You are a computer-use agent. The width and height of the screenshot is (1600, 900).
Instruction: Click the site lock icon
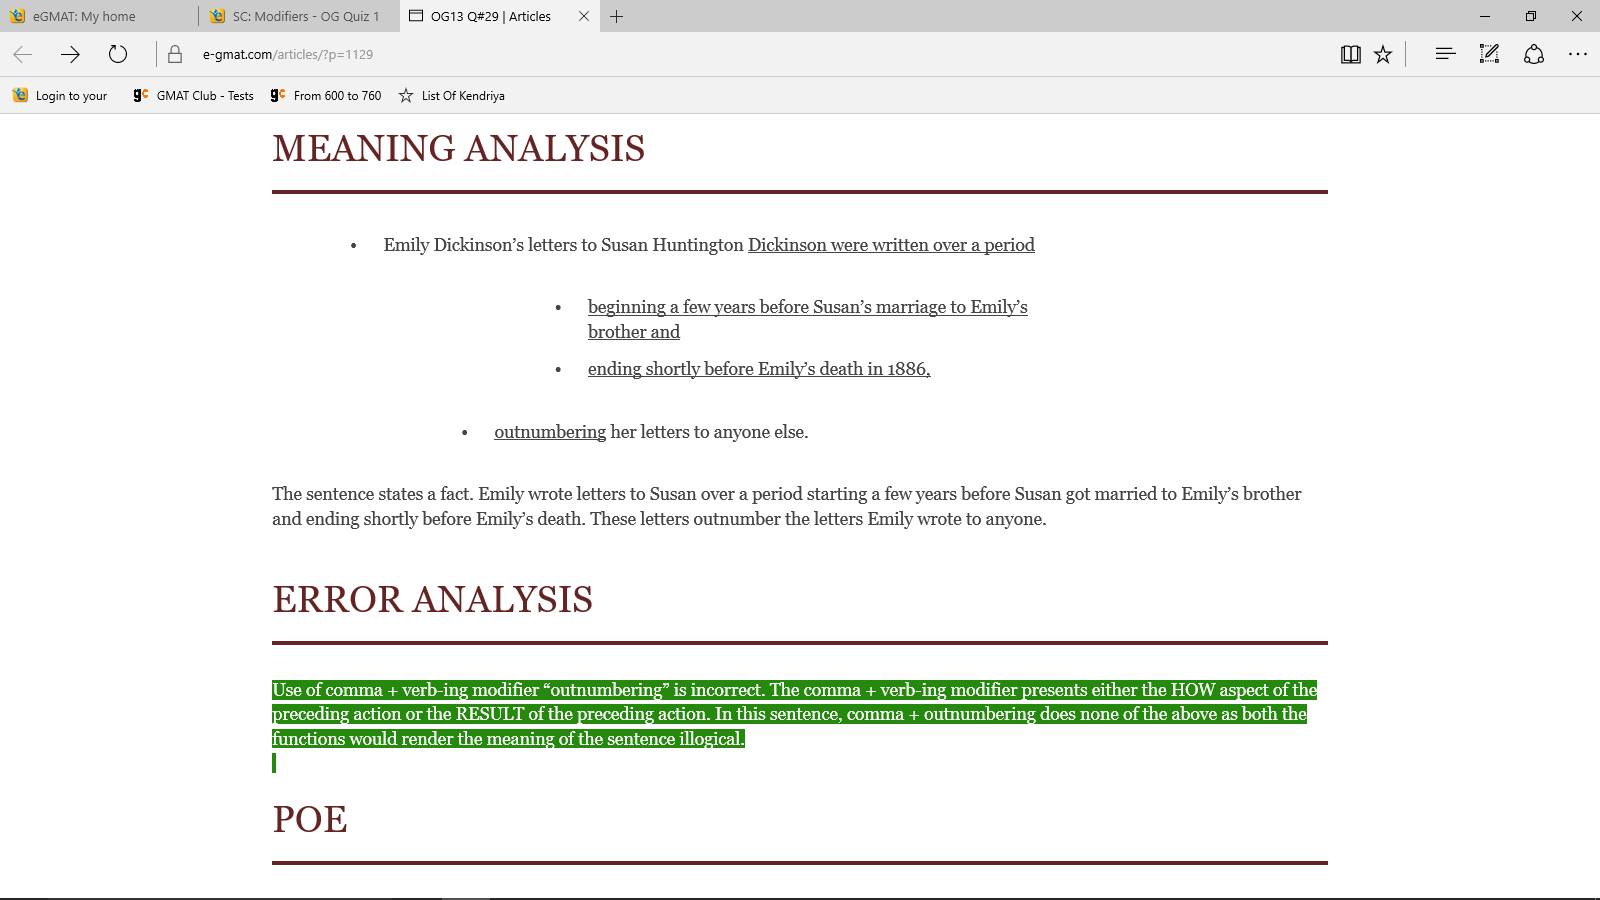(175, 54)
